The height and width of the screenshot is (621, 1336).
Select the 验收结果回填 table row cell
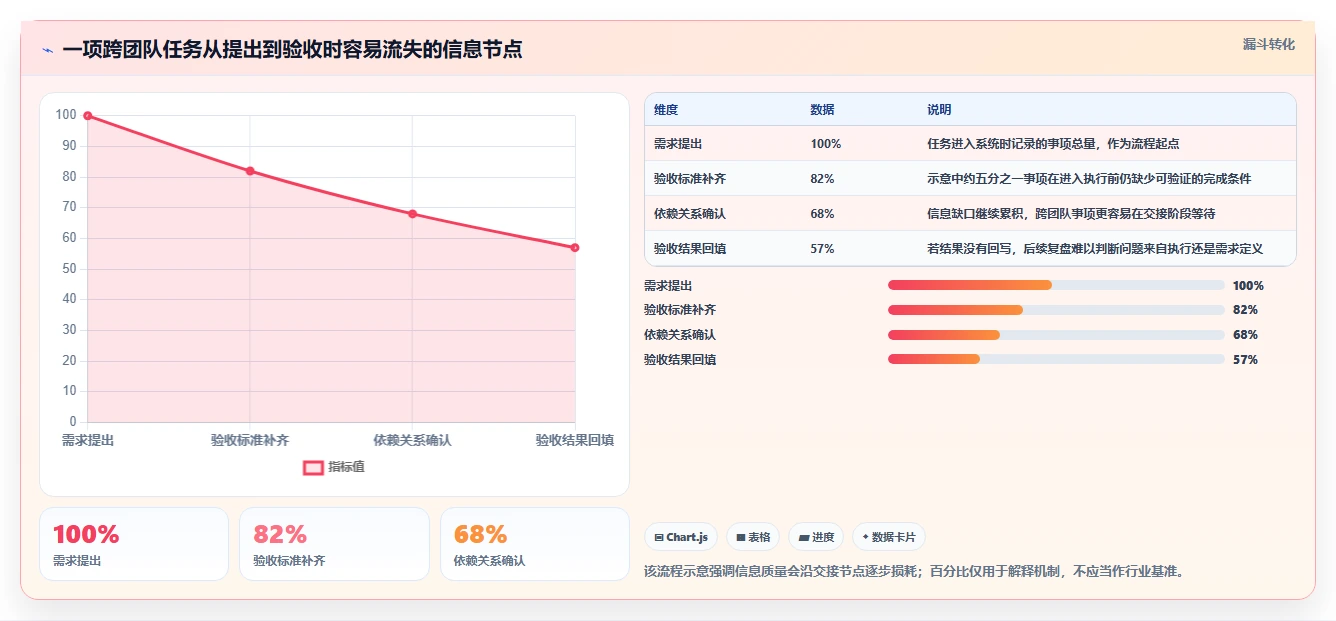690,249
